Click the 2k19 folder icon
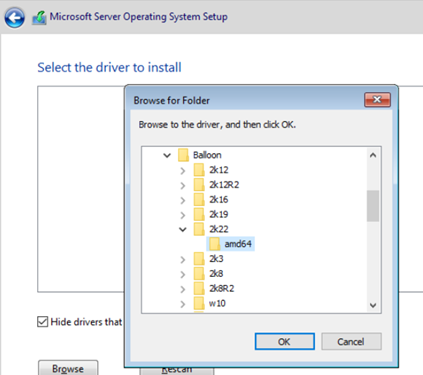 (x=199, y=214)
